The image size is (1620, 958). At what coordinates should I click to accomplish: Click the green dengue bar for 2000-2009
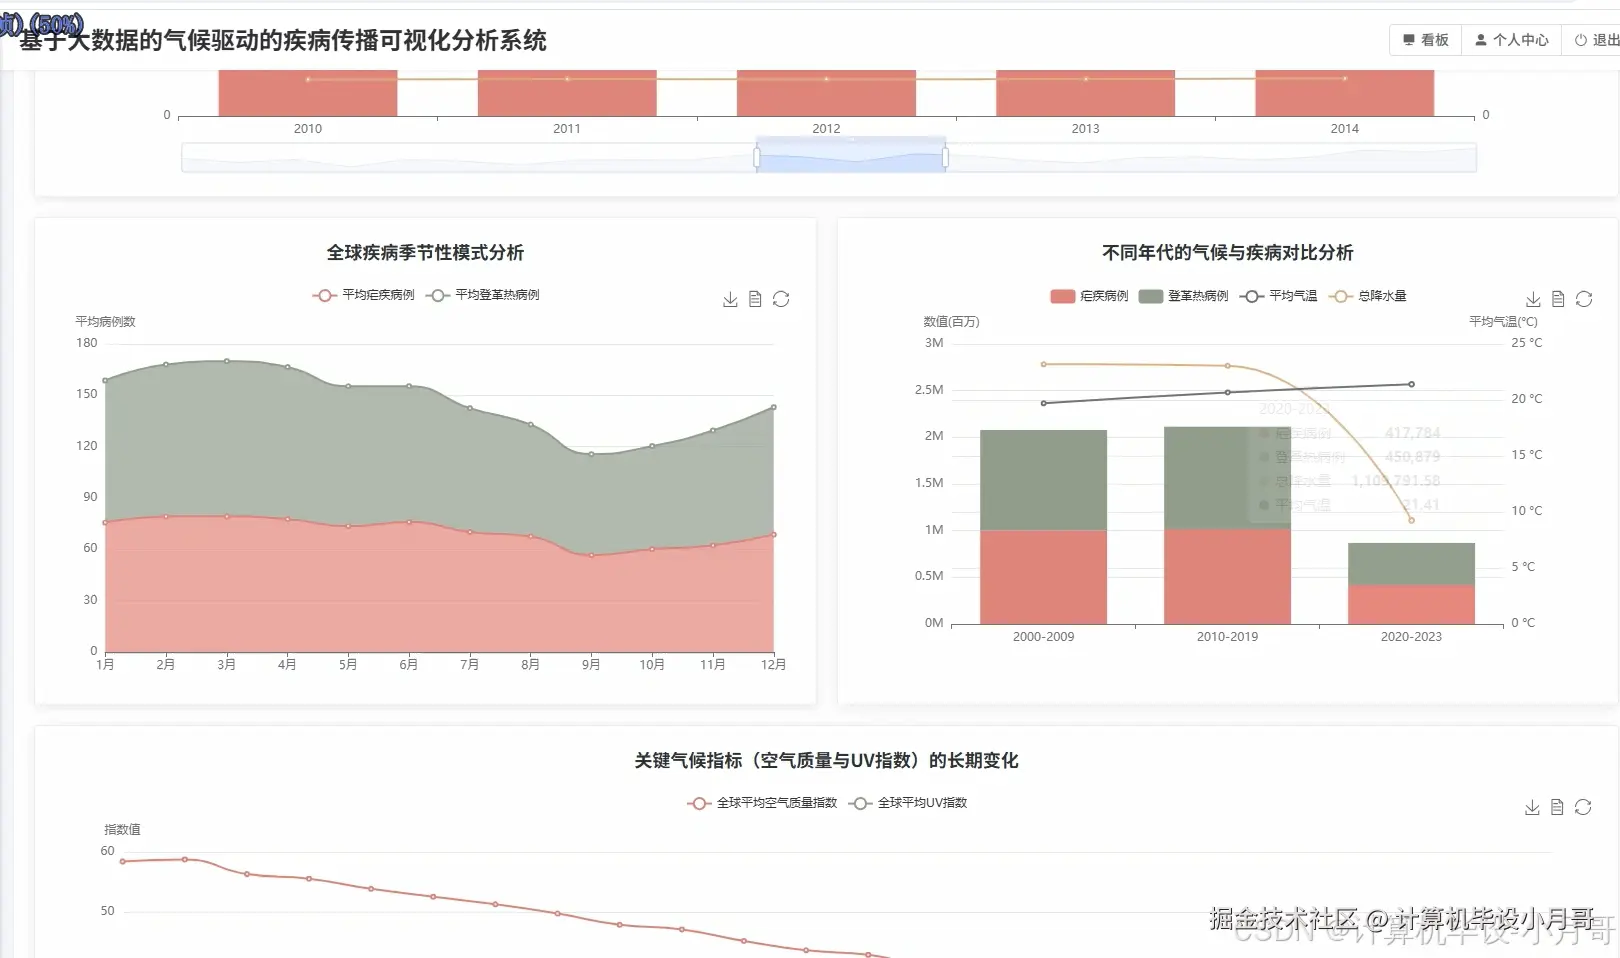point(1043,480)
